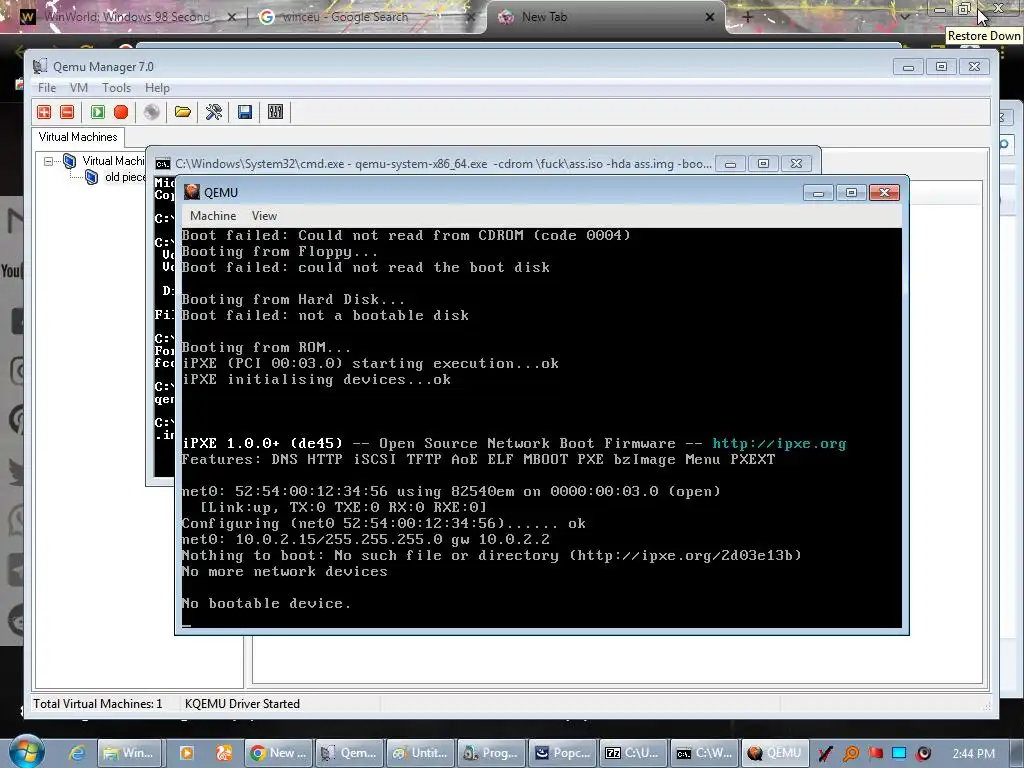Click the QEMU window title icon
This screenshot has width=1024, height=768.
pyautogui.click(x=191, y=192)
